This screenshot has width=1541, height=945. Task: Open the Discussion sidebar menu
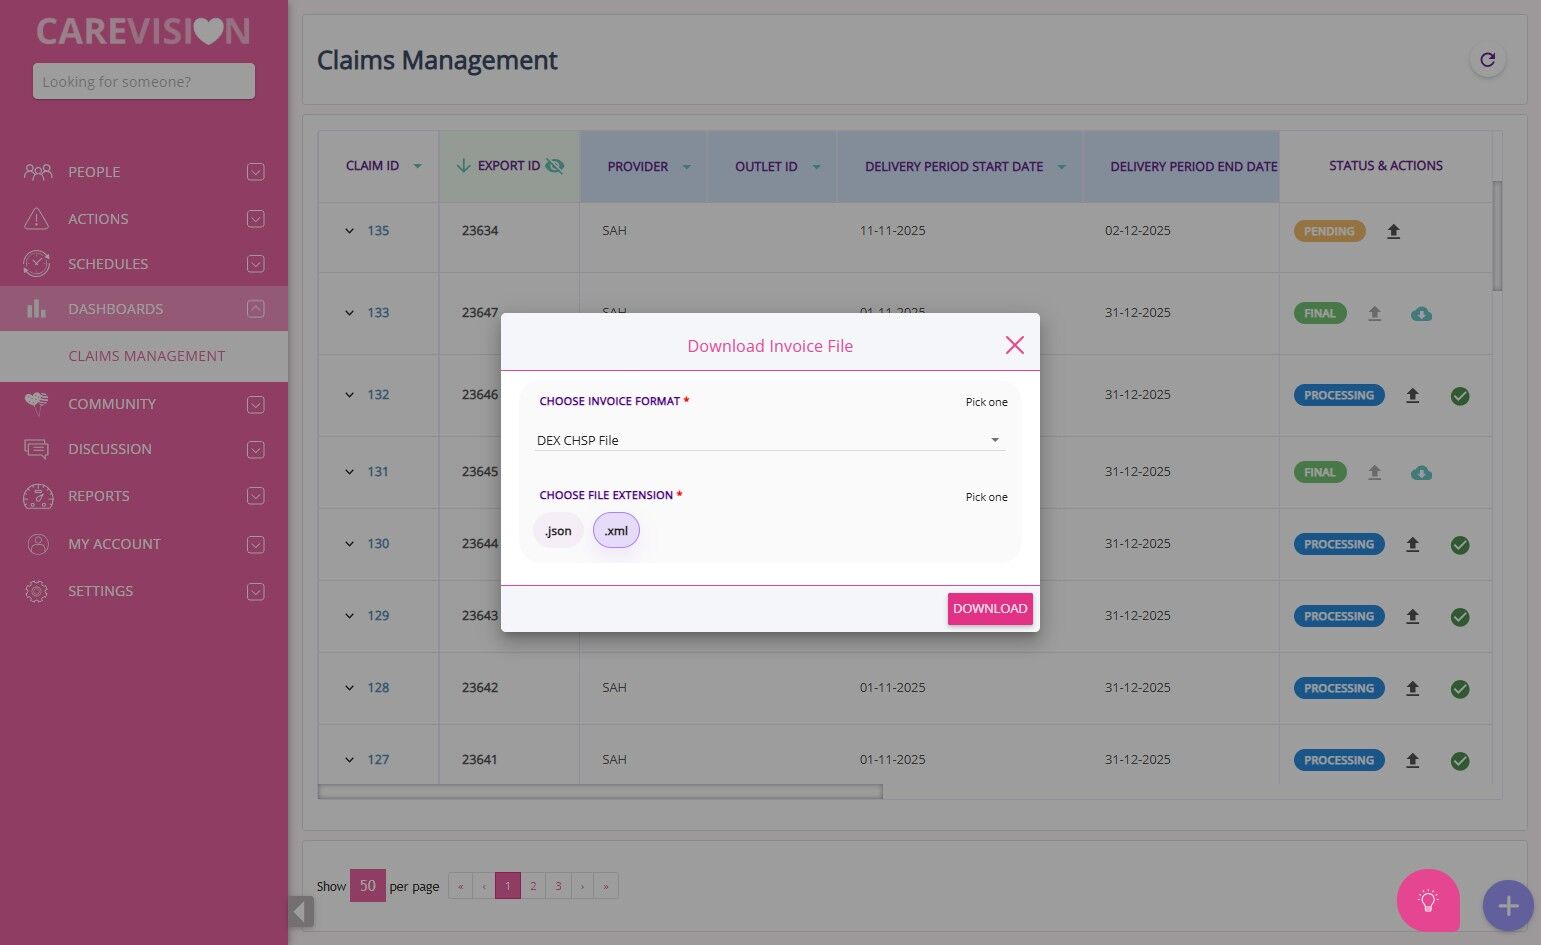pos(144,449)
